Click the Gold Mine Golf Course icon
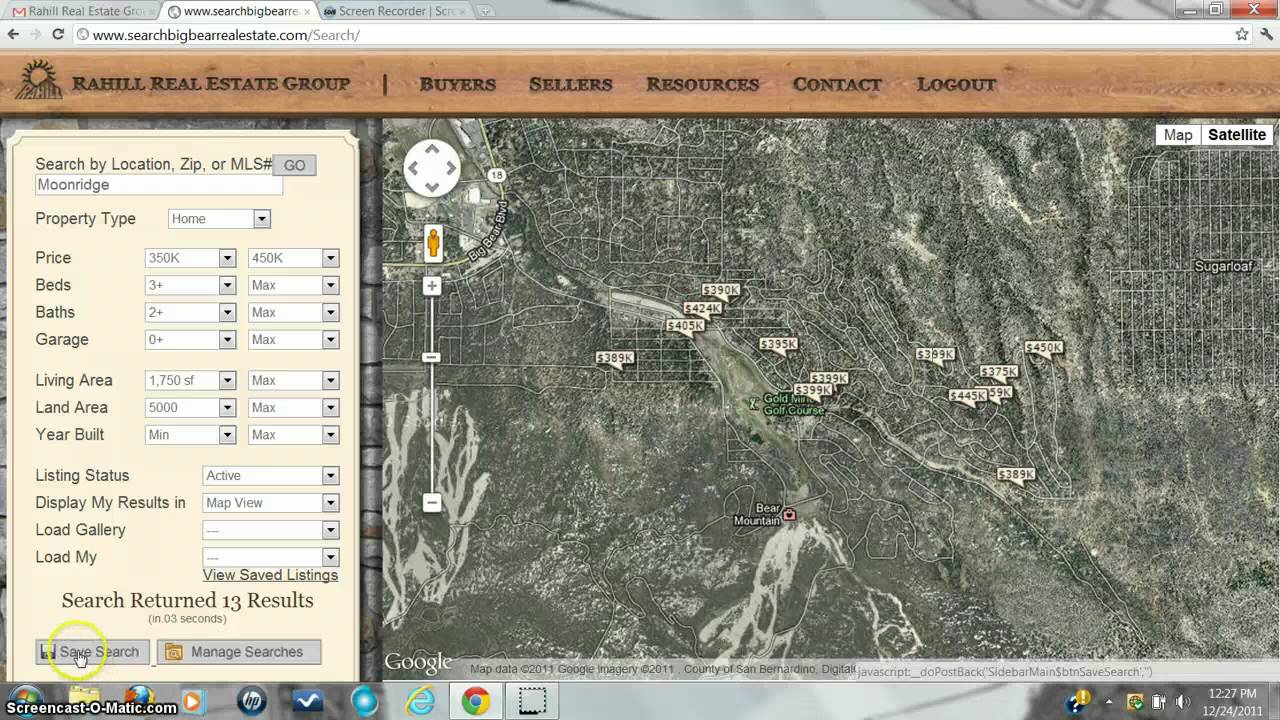Screen dimensions: 1280x720 [754, 404]
